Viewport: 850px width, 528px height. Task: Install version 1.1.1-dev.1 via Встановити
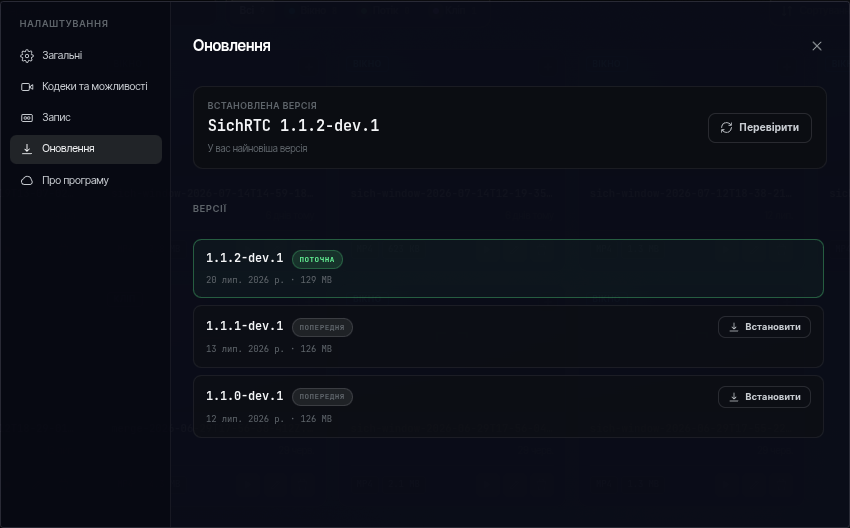coord(764,327)
